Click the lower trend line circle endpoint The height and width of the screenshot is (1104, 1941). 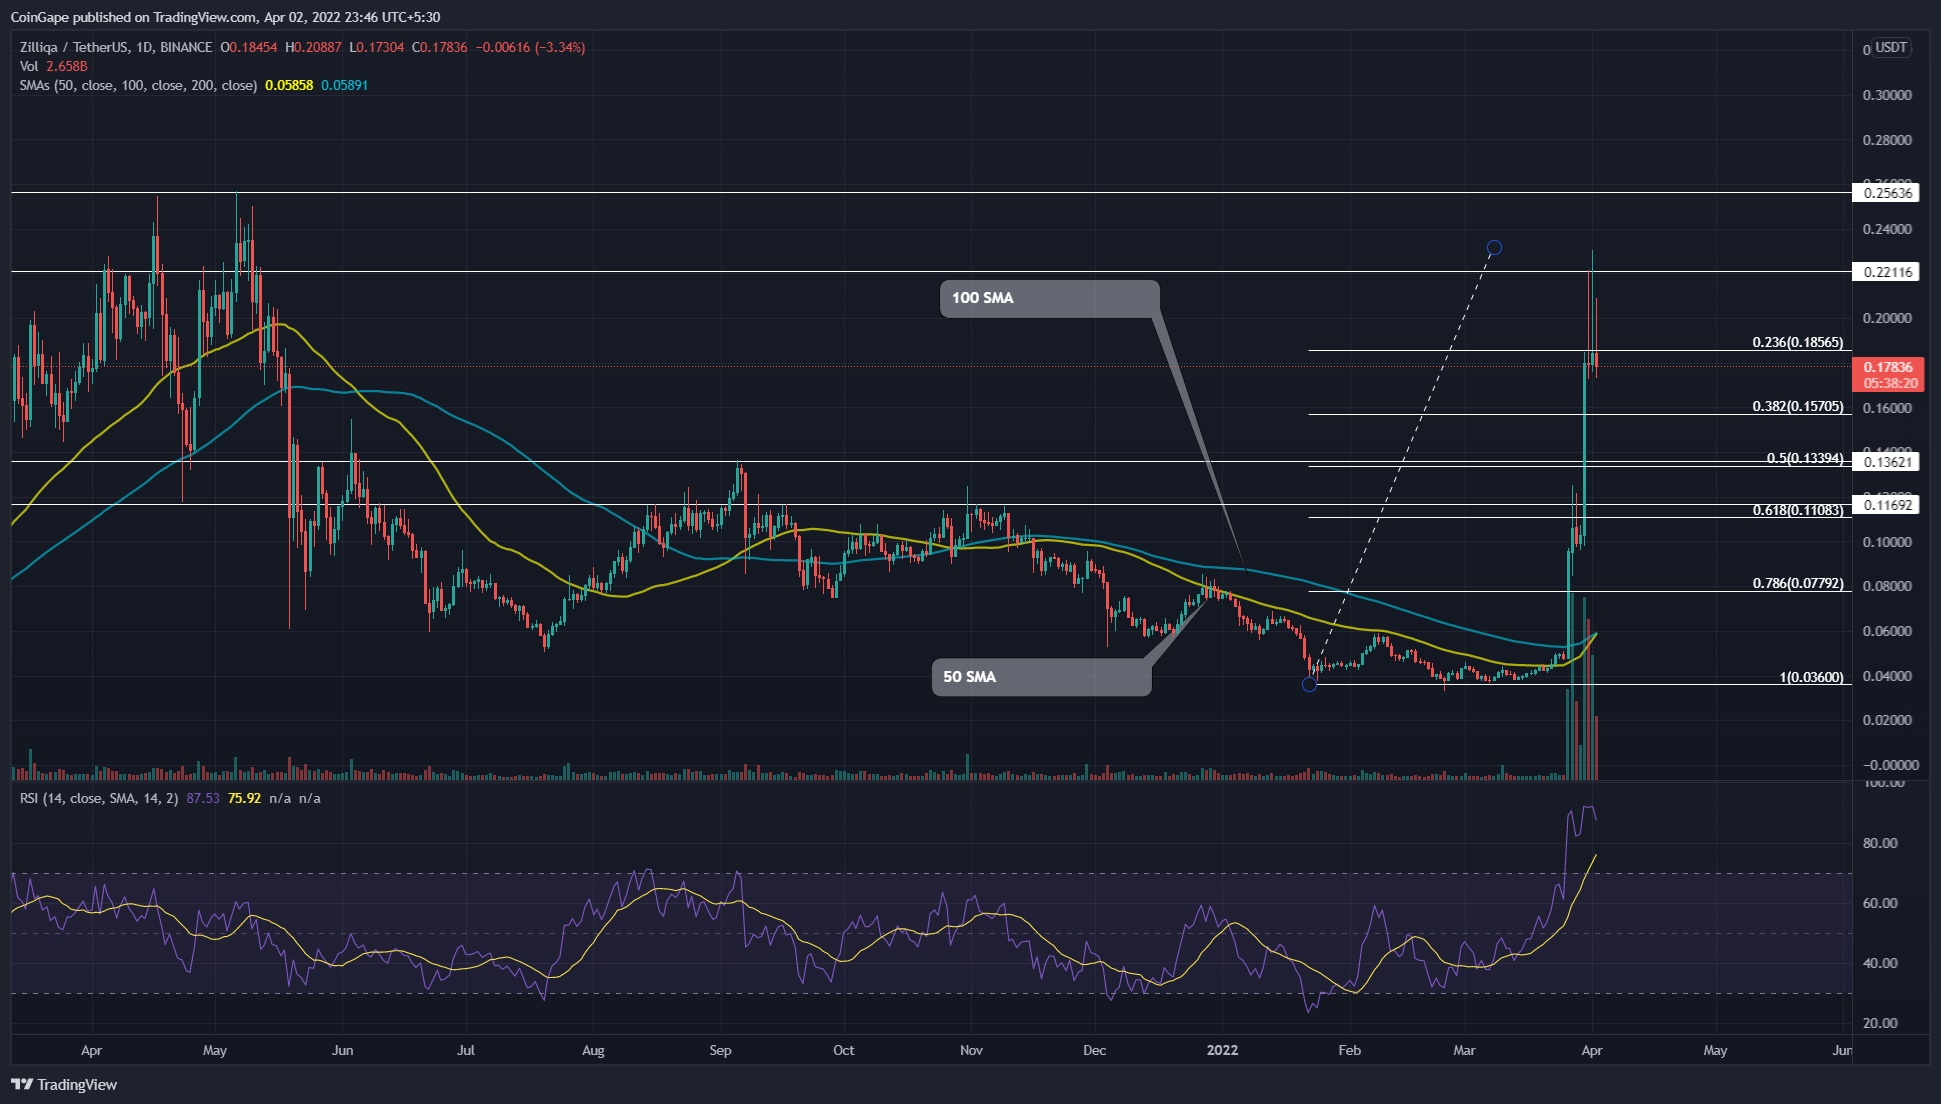(x=1309, y=684)
